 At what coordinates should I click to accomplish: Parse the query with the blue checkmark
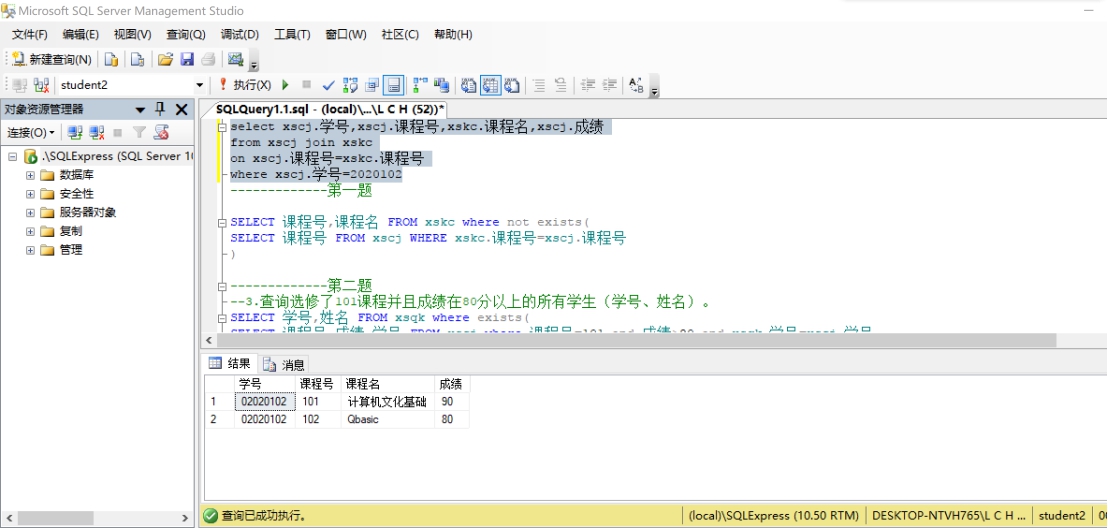pyautogui.click(x=328, y=86)
